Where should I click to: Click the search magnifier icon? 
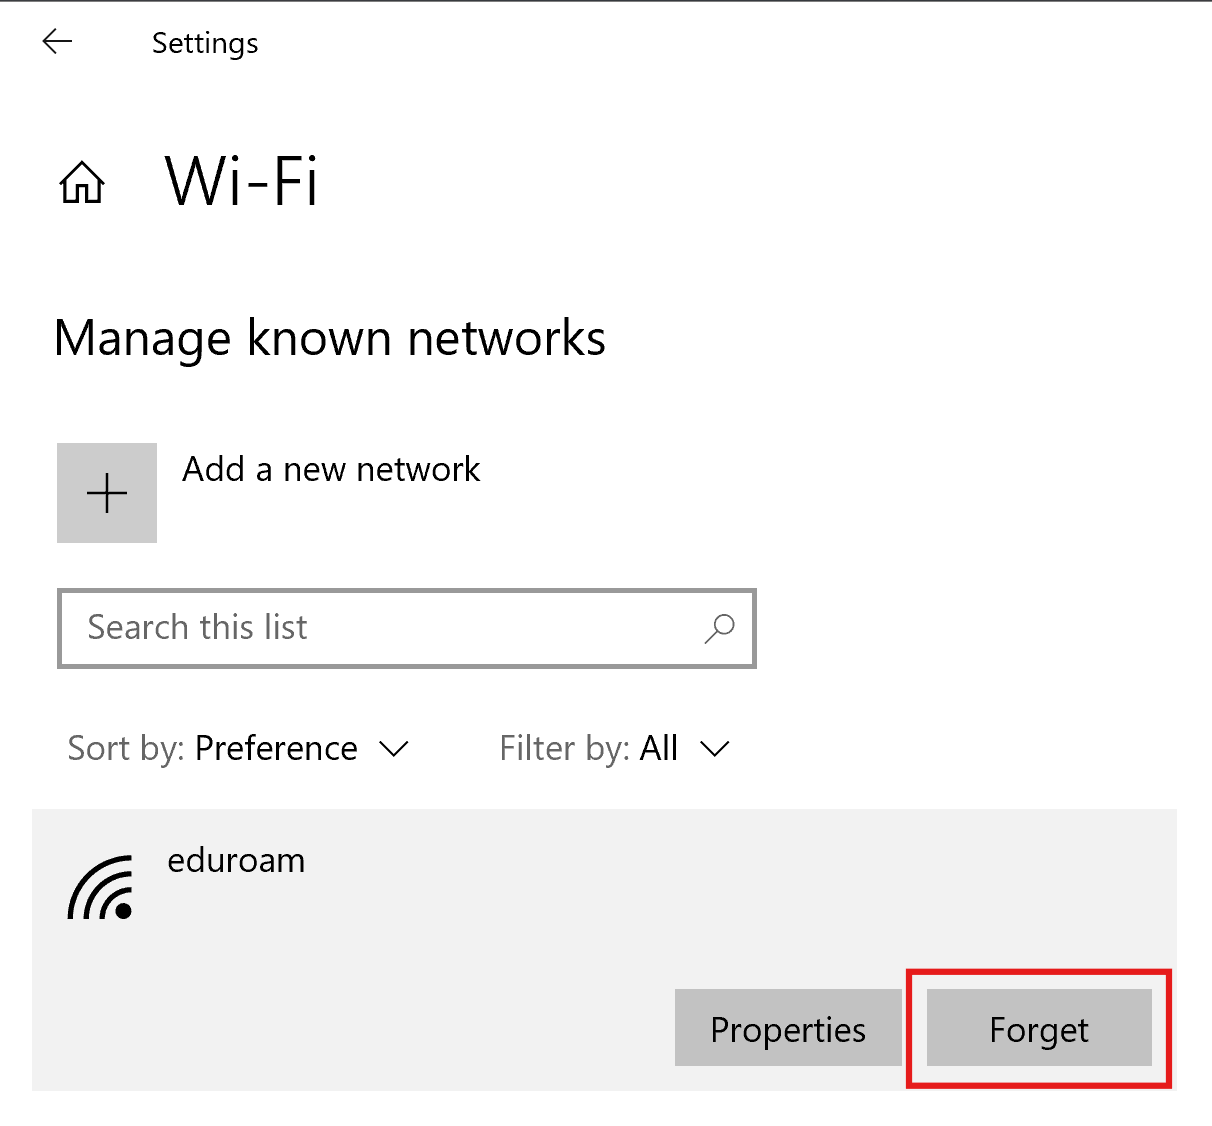tap(719, 629)
